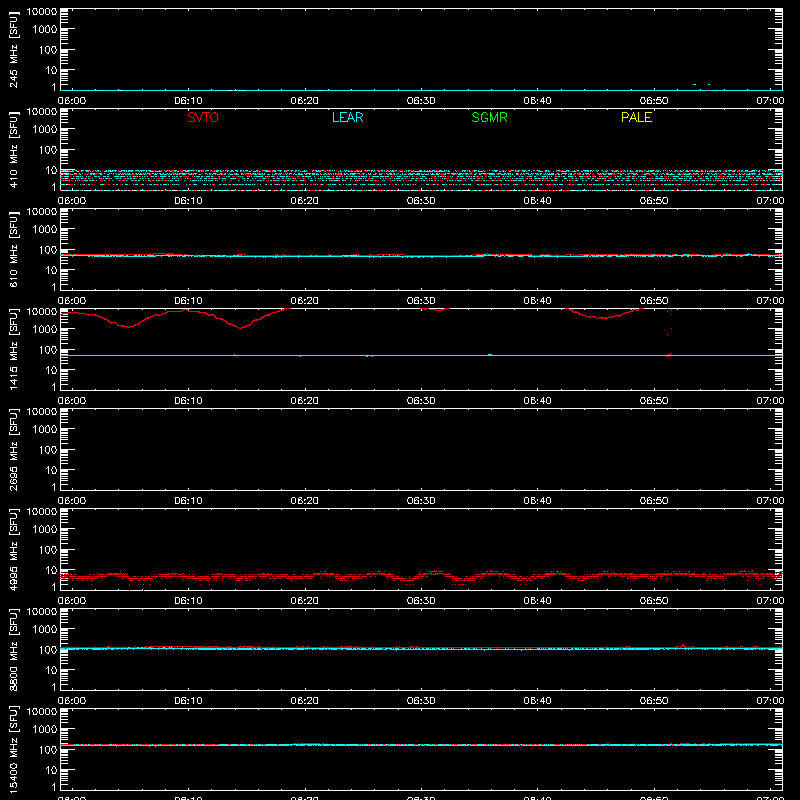Image resolution: width=800 pixels, height=800 pixels.
Task: Select the 245 MHz [SFU] axis label
Action: tap(13, 49)
